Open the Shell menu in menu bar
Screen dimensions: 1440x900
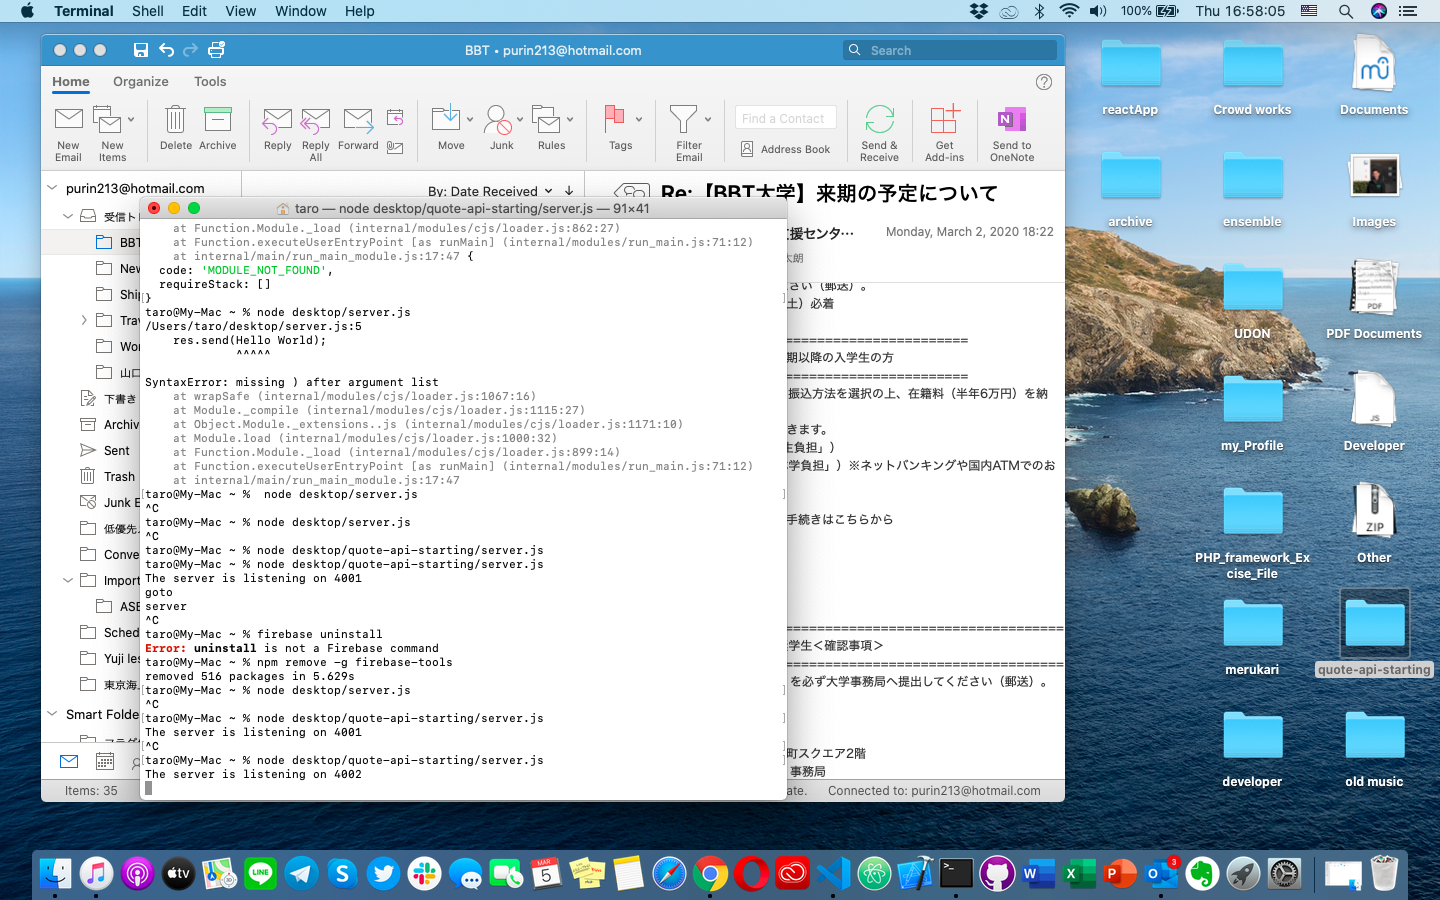[148, 11]
